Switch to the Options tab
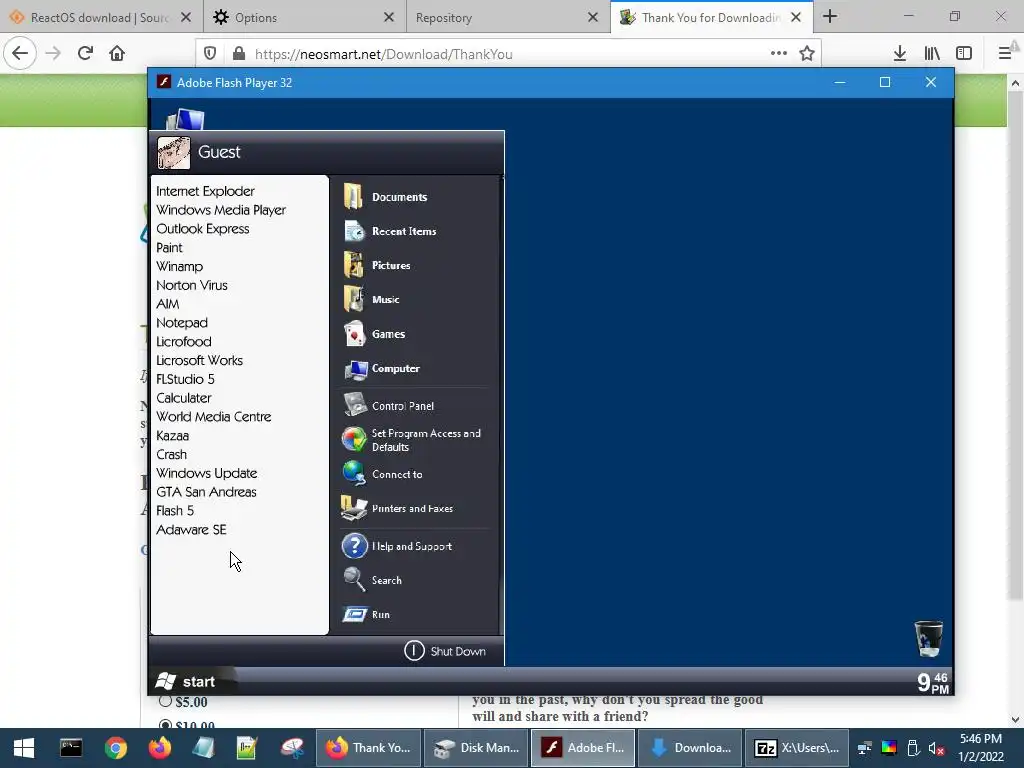Viewport: 1024px width, 768px height. point(304,18)
